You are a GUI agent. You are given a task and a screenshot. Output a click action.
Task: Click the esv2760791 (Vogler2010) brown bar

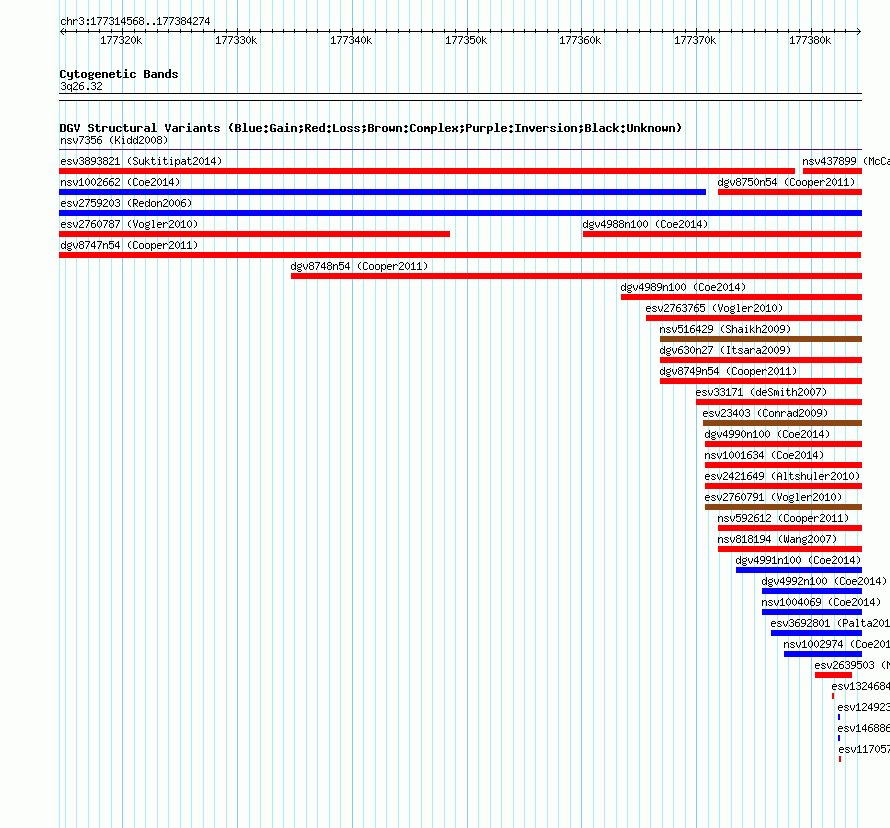click(x=783, y=507)
